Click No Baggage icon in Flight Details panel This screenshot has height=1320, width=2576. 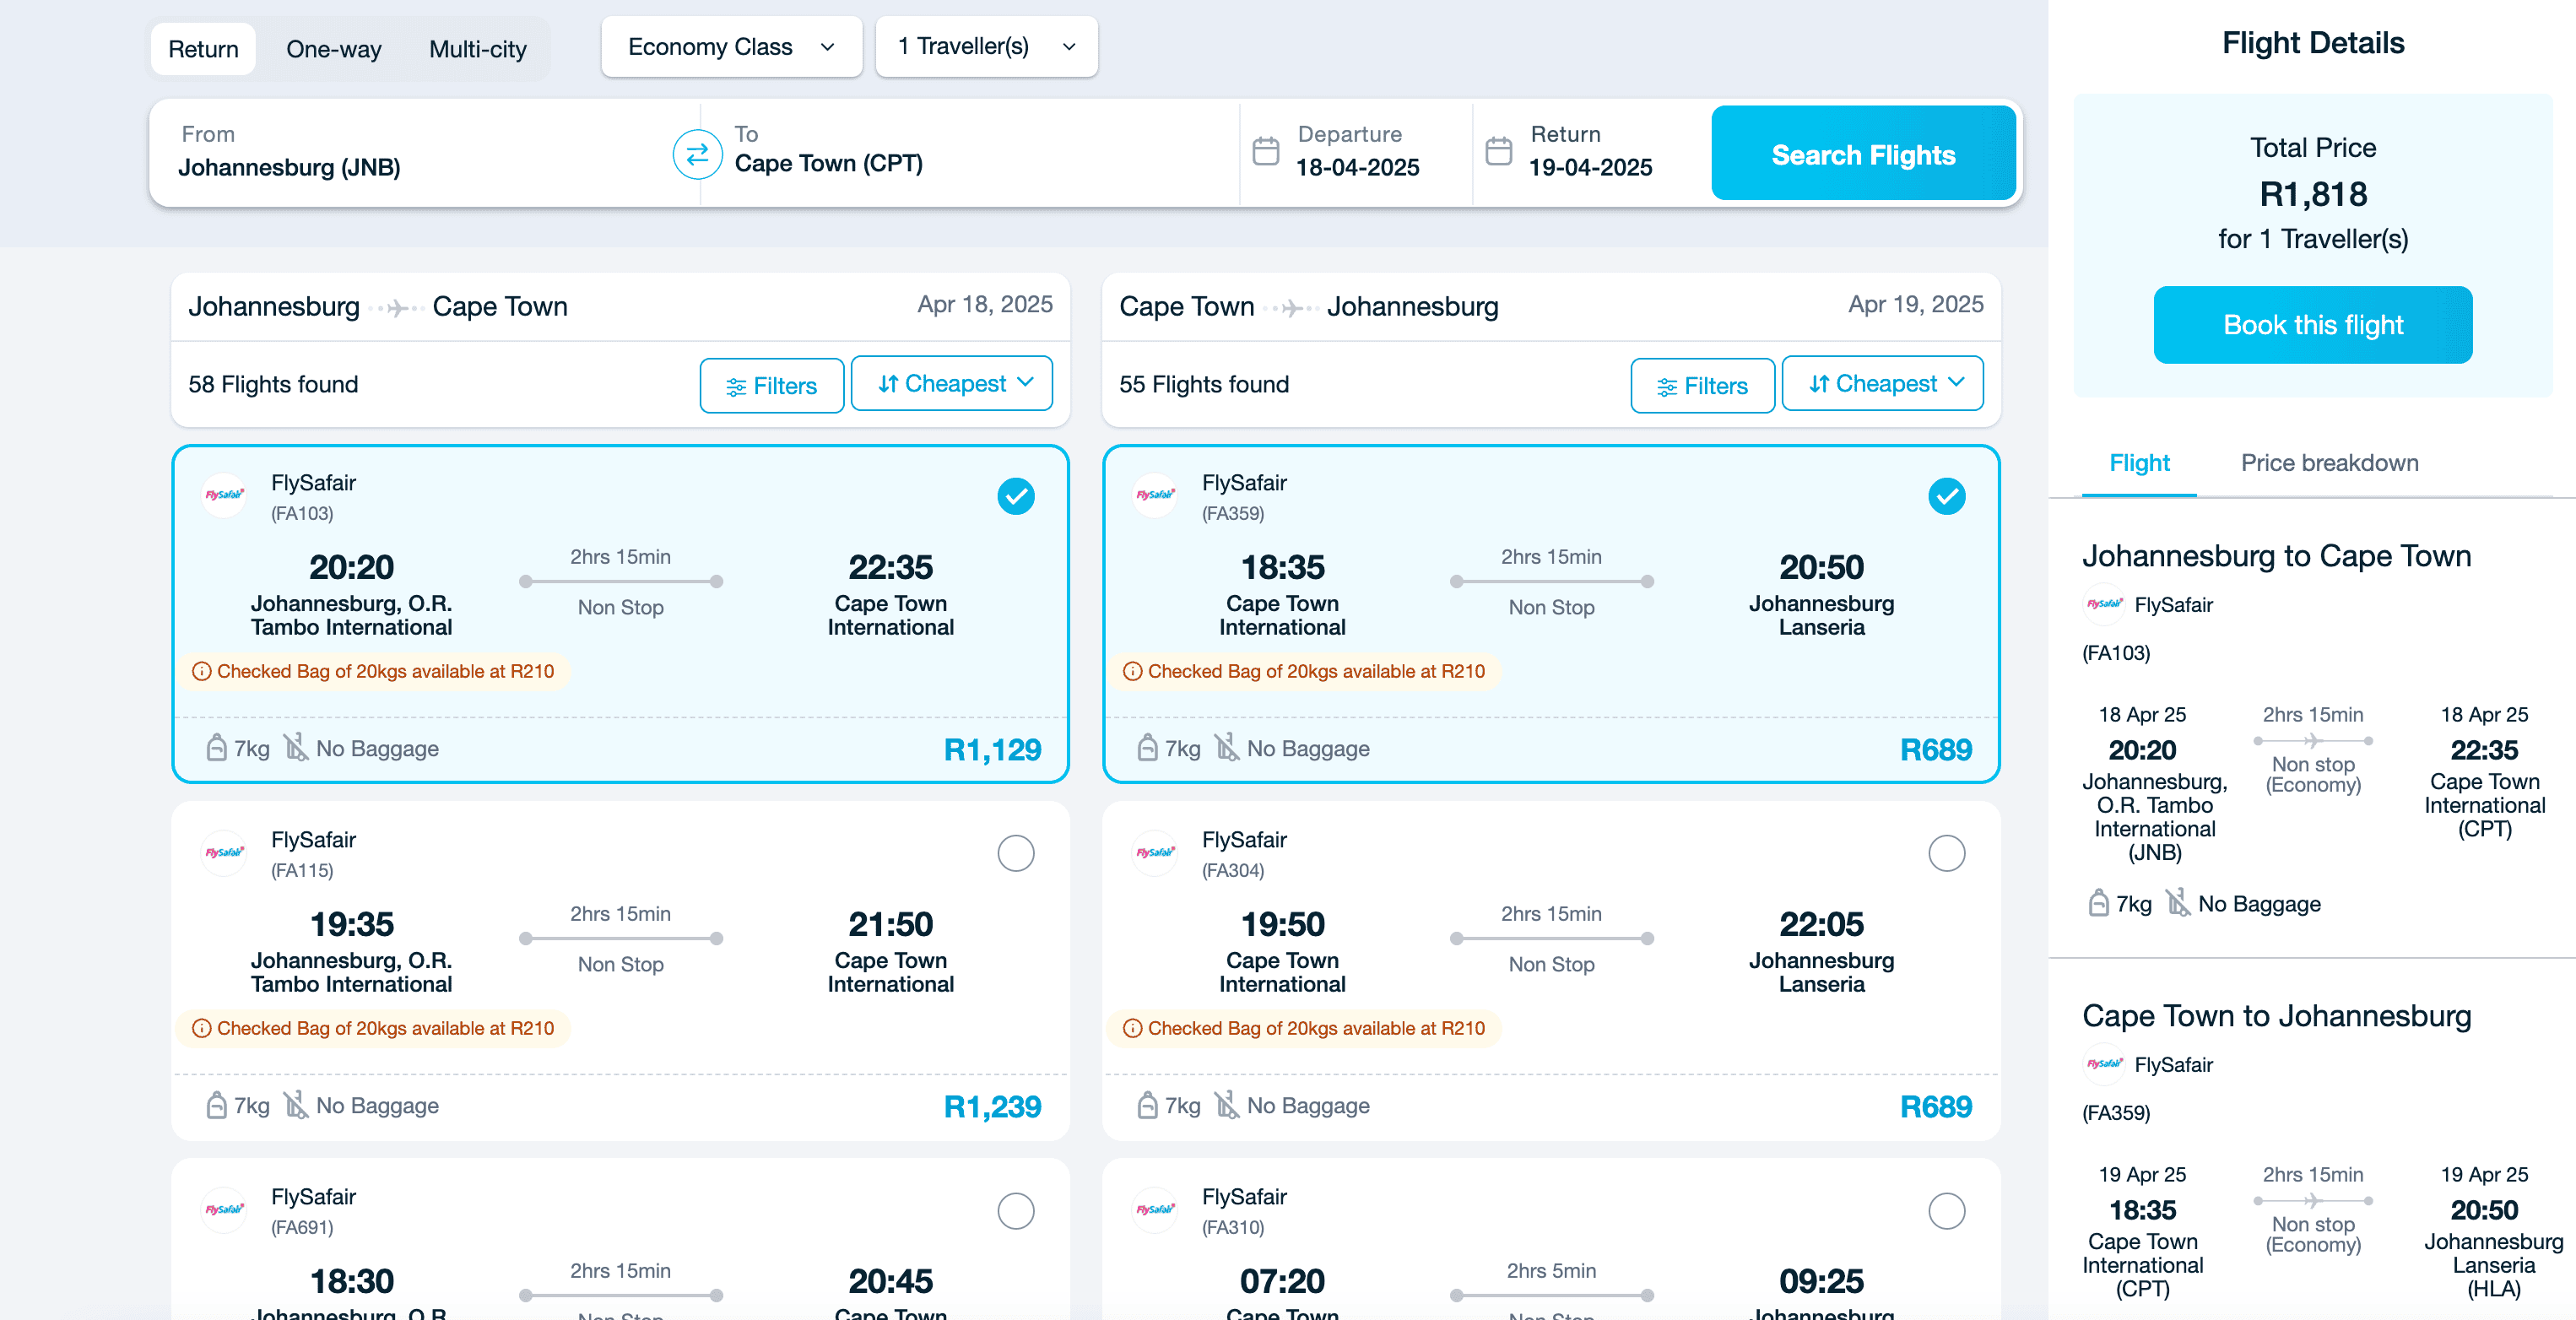[2177, 902]
